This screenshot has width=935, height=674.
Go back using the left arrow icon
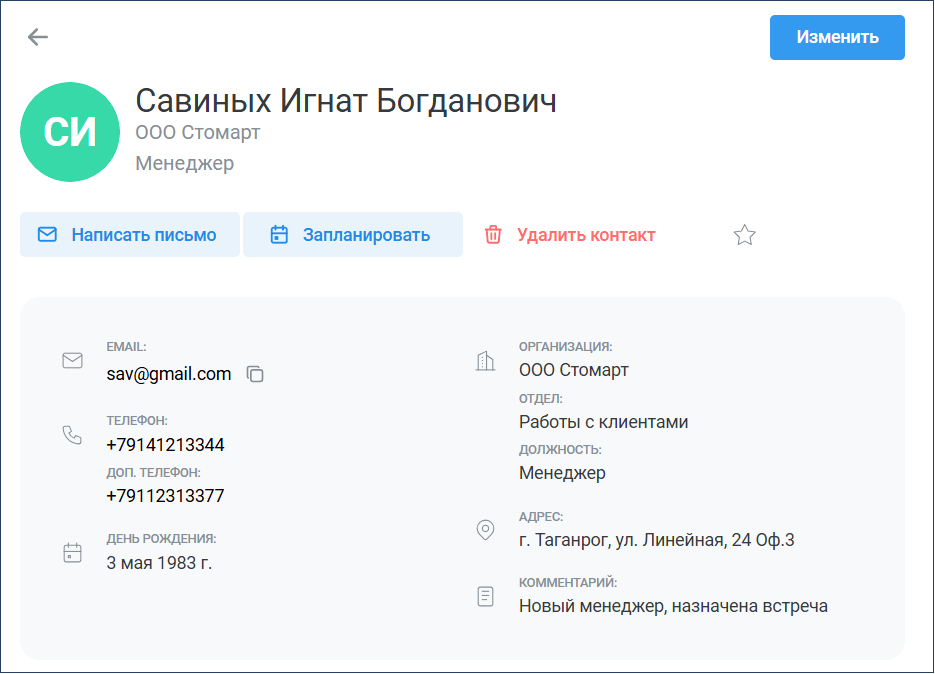(x=38, y=37)
